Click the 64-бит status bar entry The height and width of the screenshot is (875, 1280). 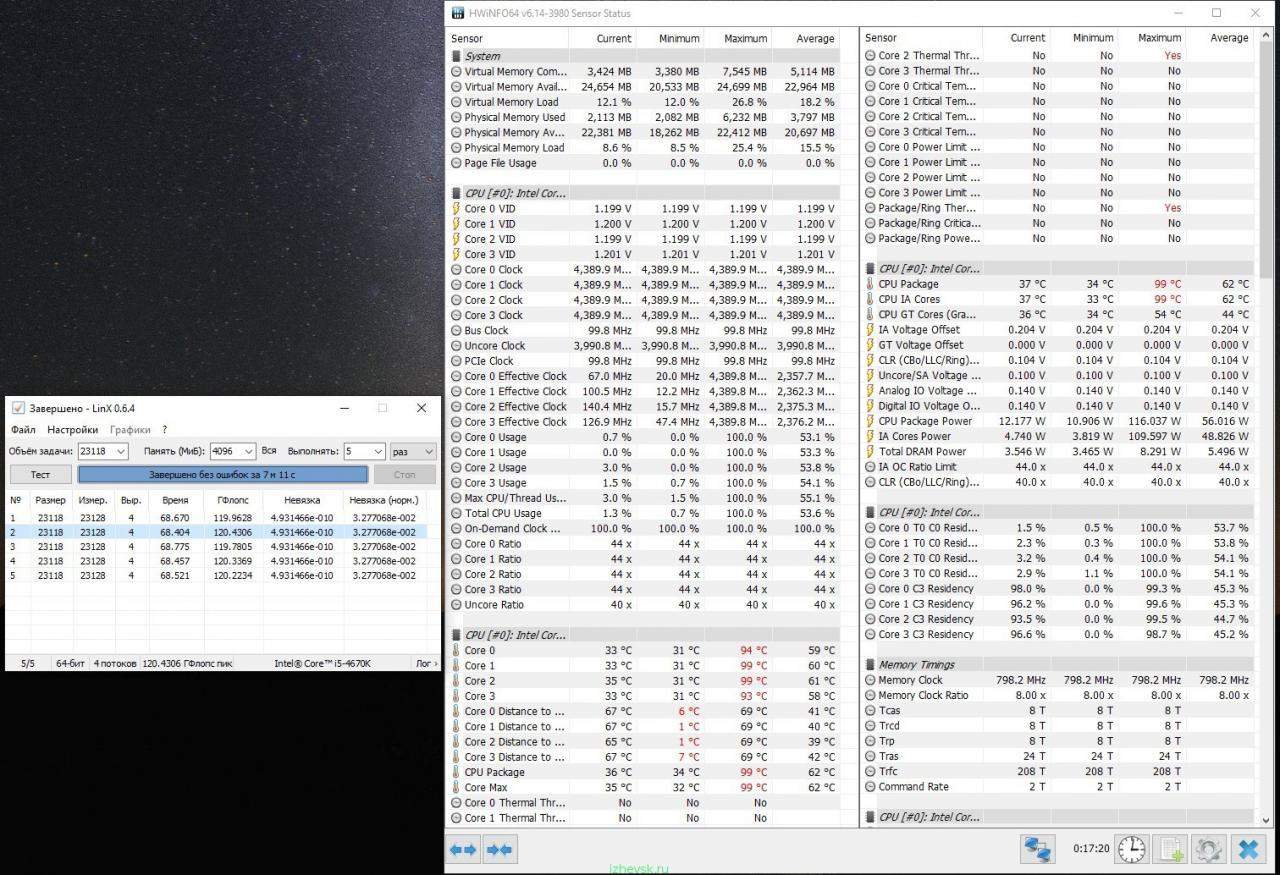click(x=70, y=663)
